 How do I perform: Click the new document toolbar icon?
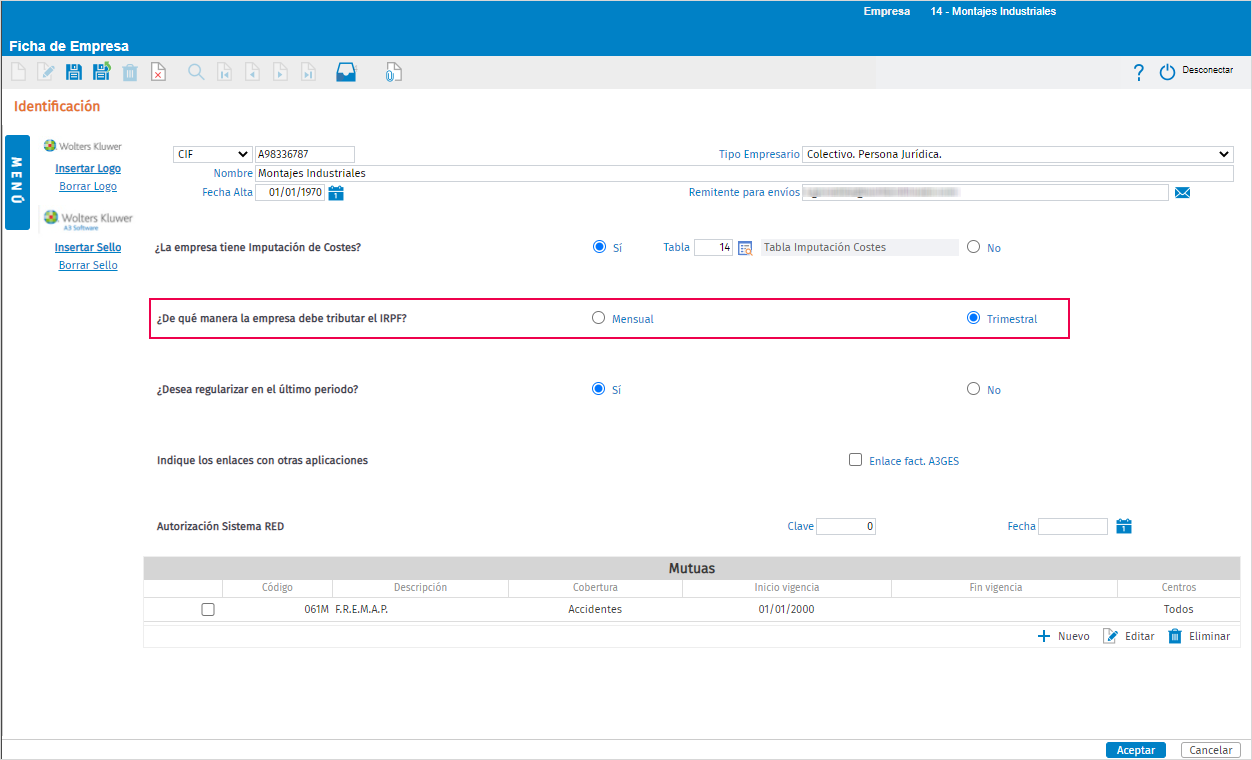point(18,72)
